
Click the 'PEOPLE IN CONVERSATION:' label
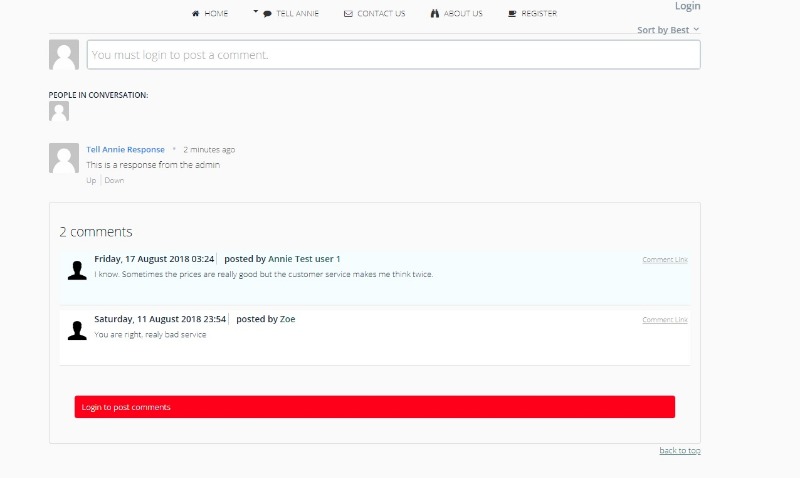tap(98, 95)
